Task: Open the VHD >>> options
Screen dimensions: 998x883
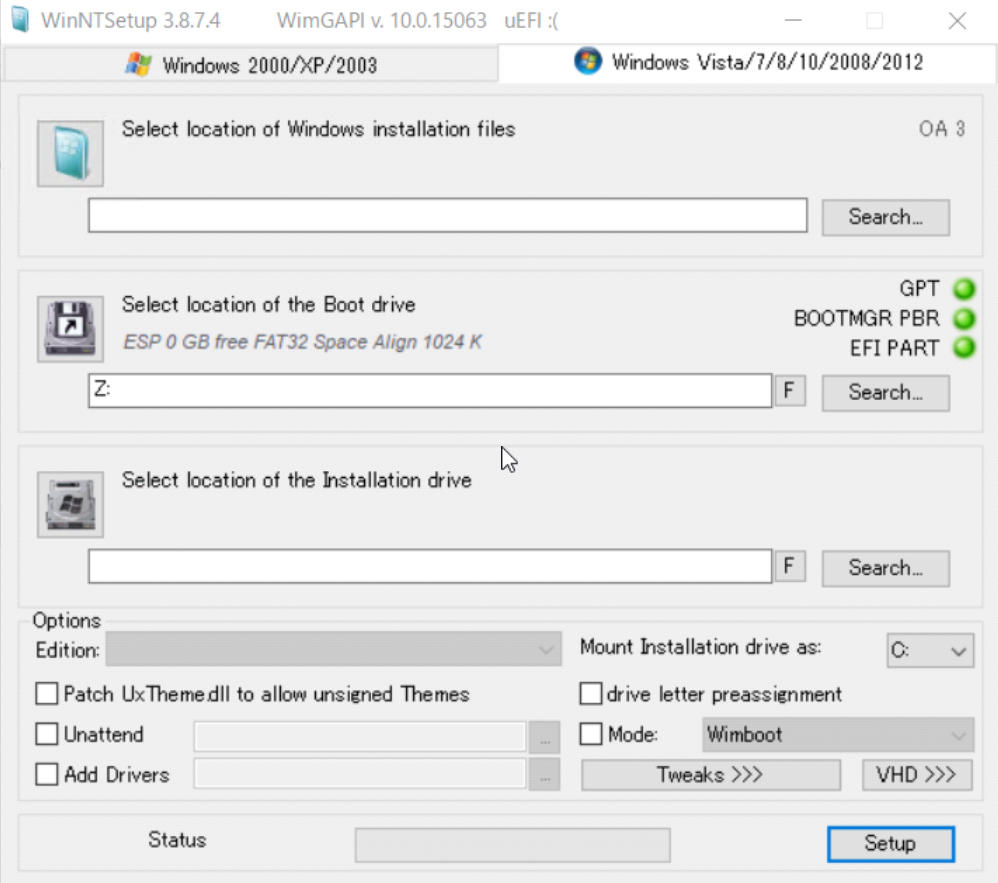Action: (917, 775)
